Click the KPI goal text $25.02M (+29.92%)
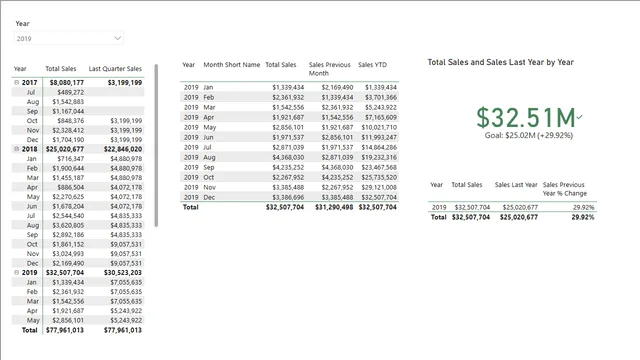640x360 pixels. pyautogui.click(x=529, y=135)
